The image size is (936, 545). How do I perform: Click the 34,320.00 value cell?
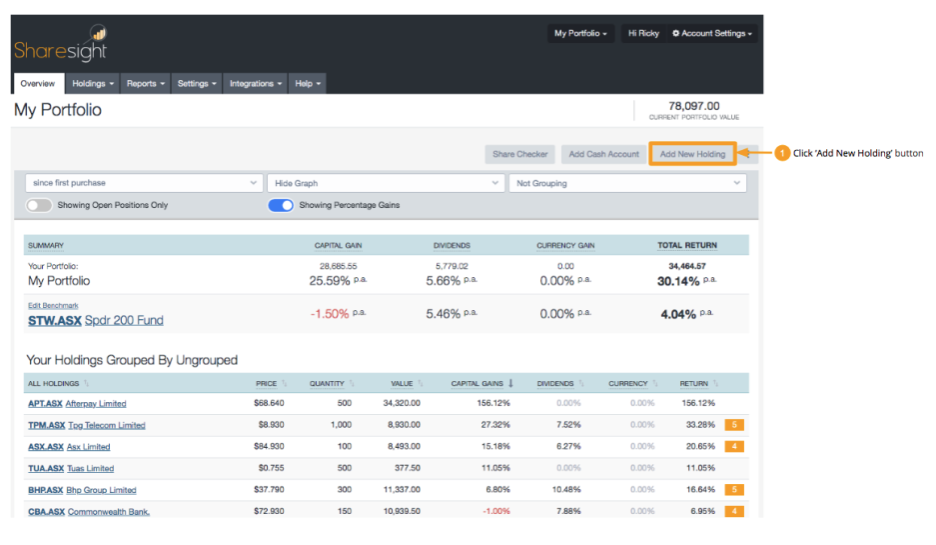tap(402, 404)
